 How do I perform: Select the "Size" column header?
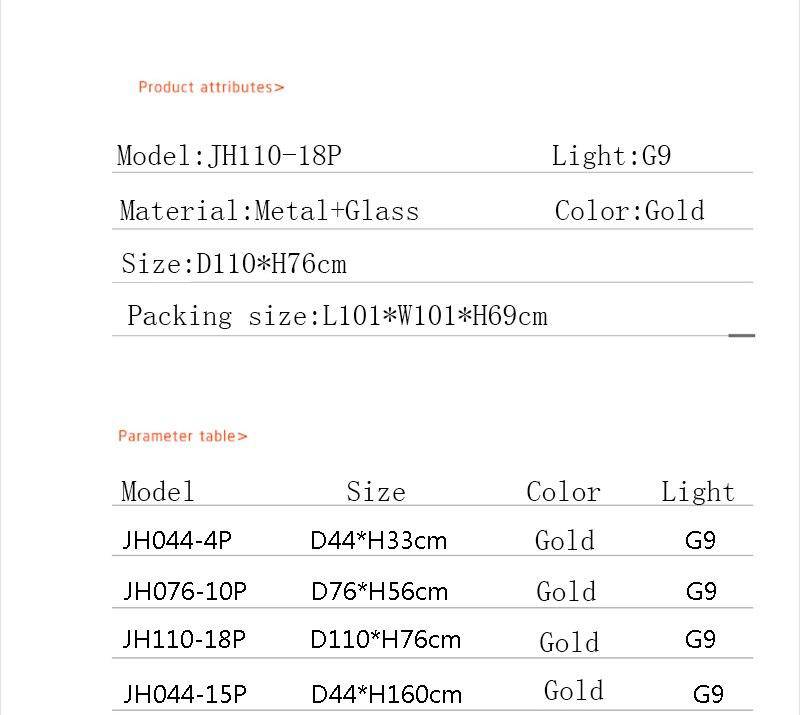click(376, 492)
